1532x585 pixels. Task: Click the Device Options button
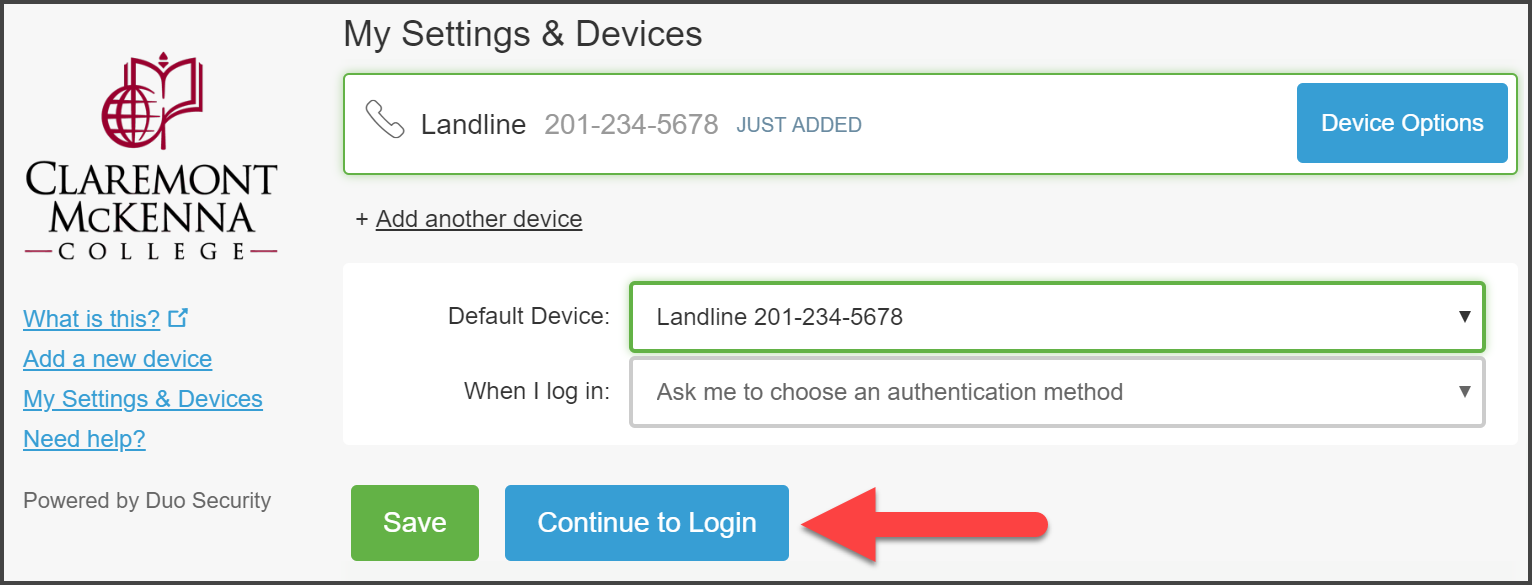coord(1402,122)
